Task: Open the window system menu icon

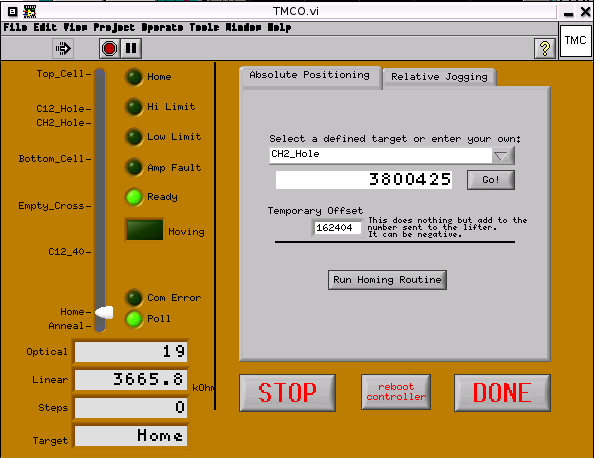Action: pyautogui.click(x=13, y=12)
